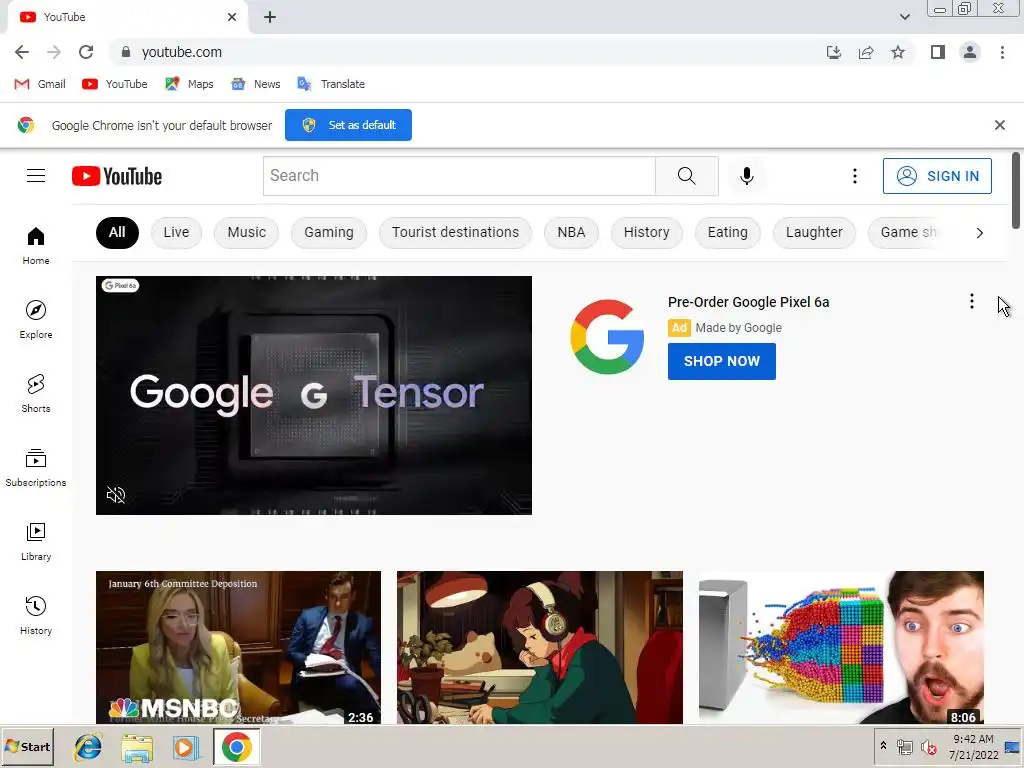Click the SHOP NOW ad button
The width and height of the screenshot is (1024, 768).
click(x=722, y=361)
